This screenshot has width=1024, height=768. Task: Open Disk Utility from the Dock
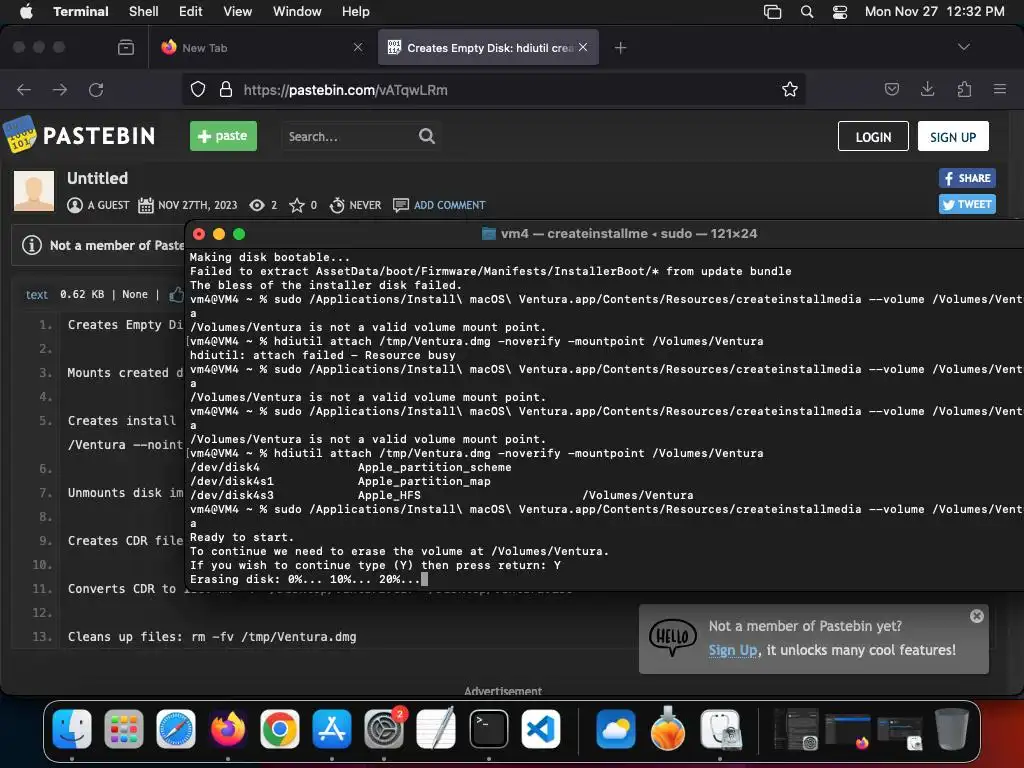point(720,729)
